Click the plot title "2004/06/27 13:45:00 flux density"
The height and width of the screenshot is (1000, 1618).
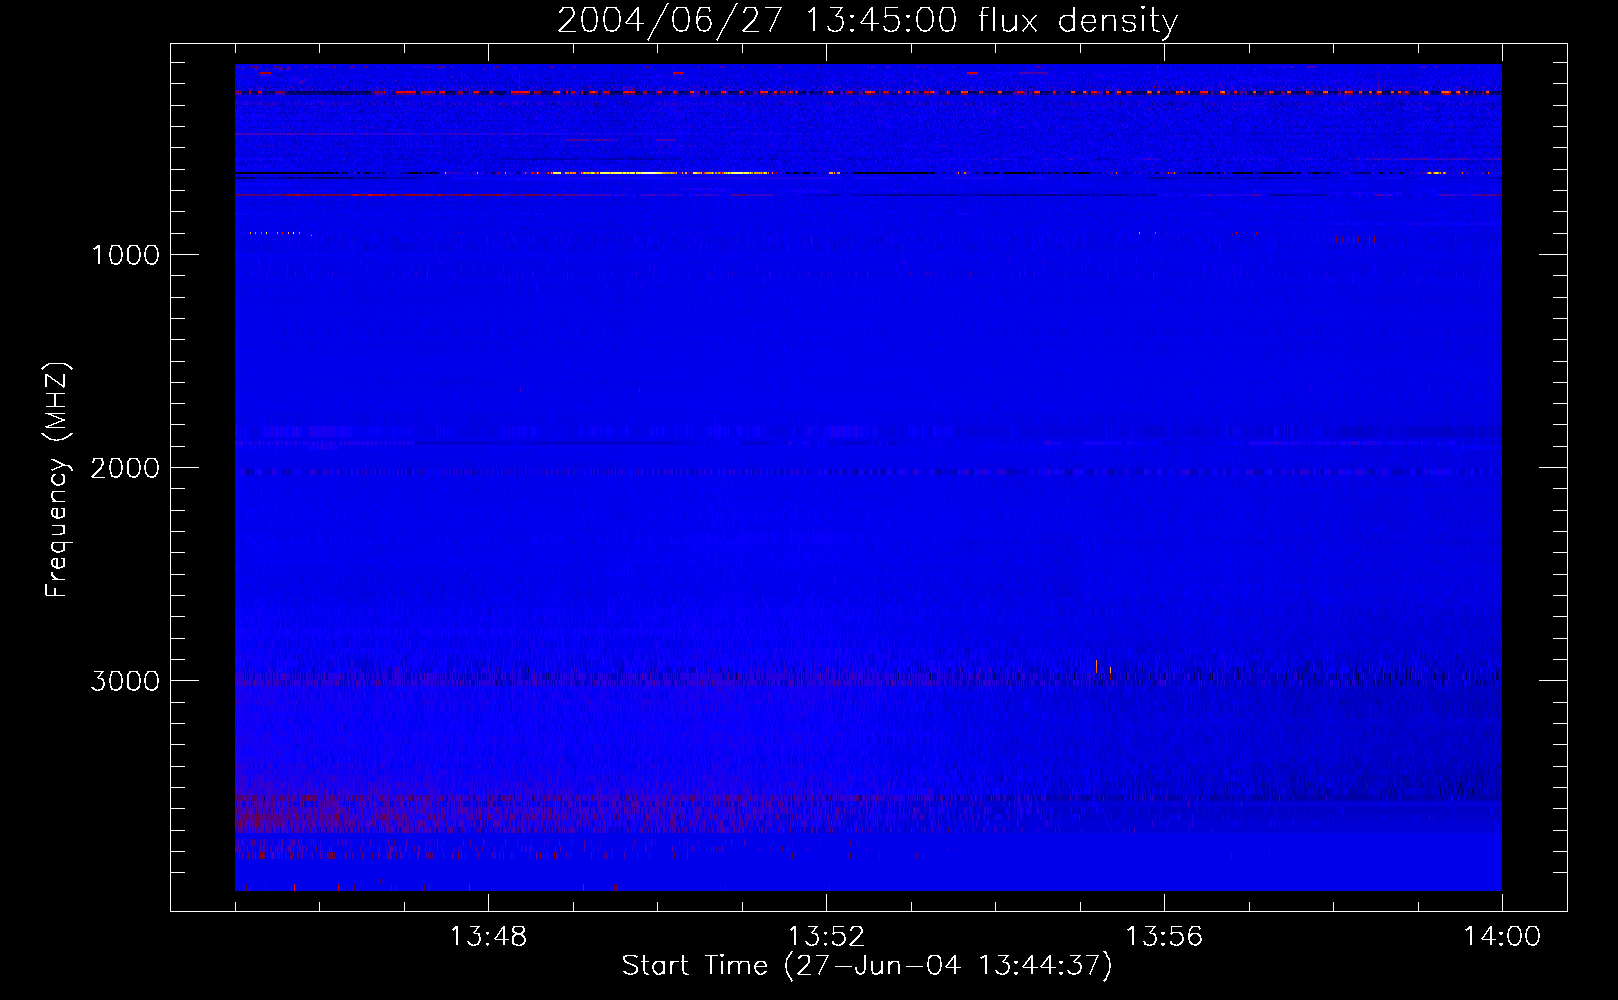[867, 20]
